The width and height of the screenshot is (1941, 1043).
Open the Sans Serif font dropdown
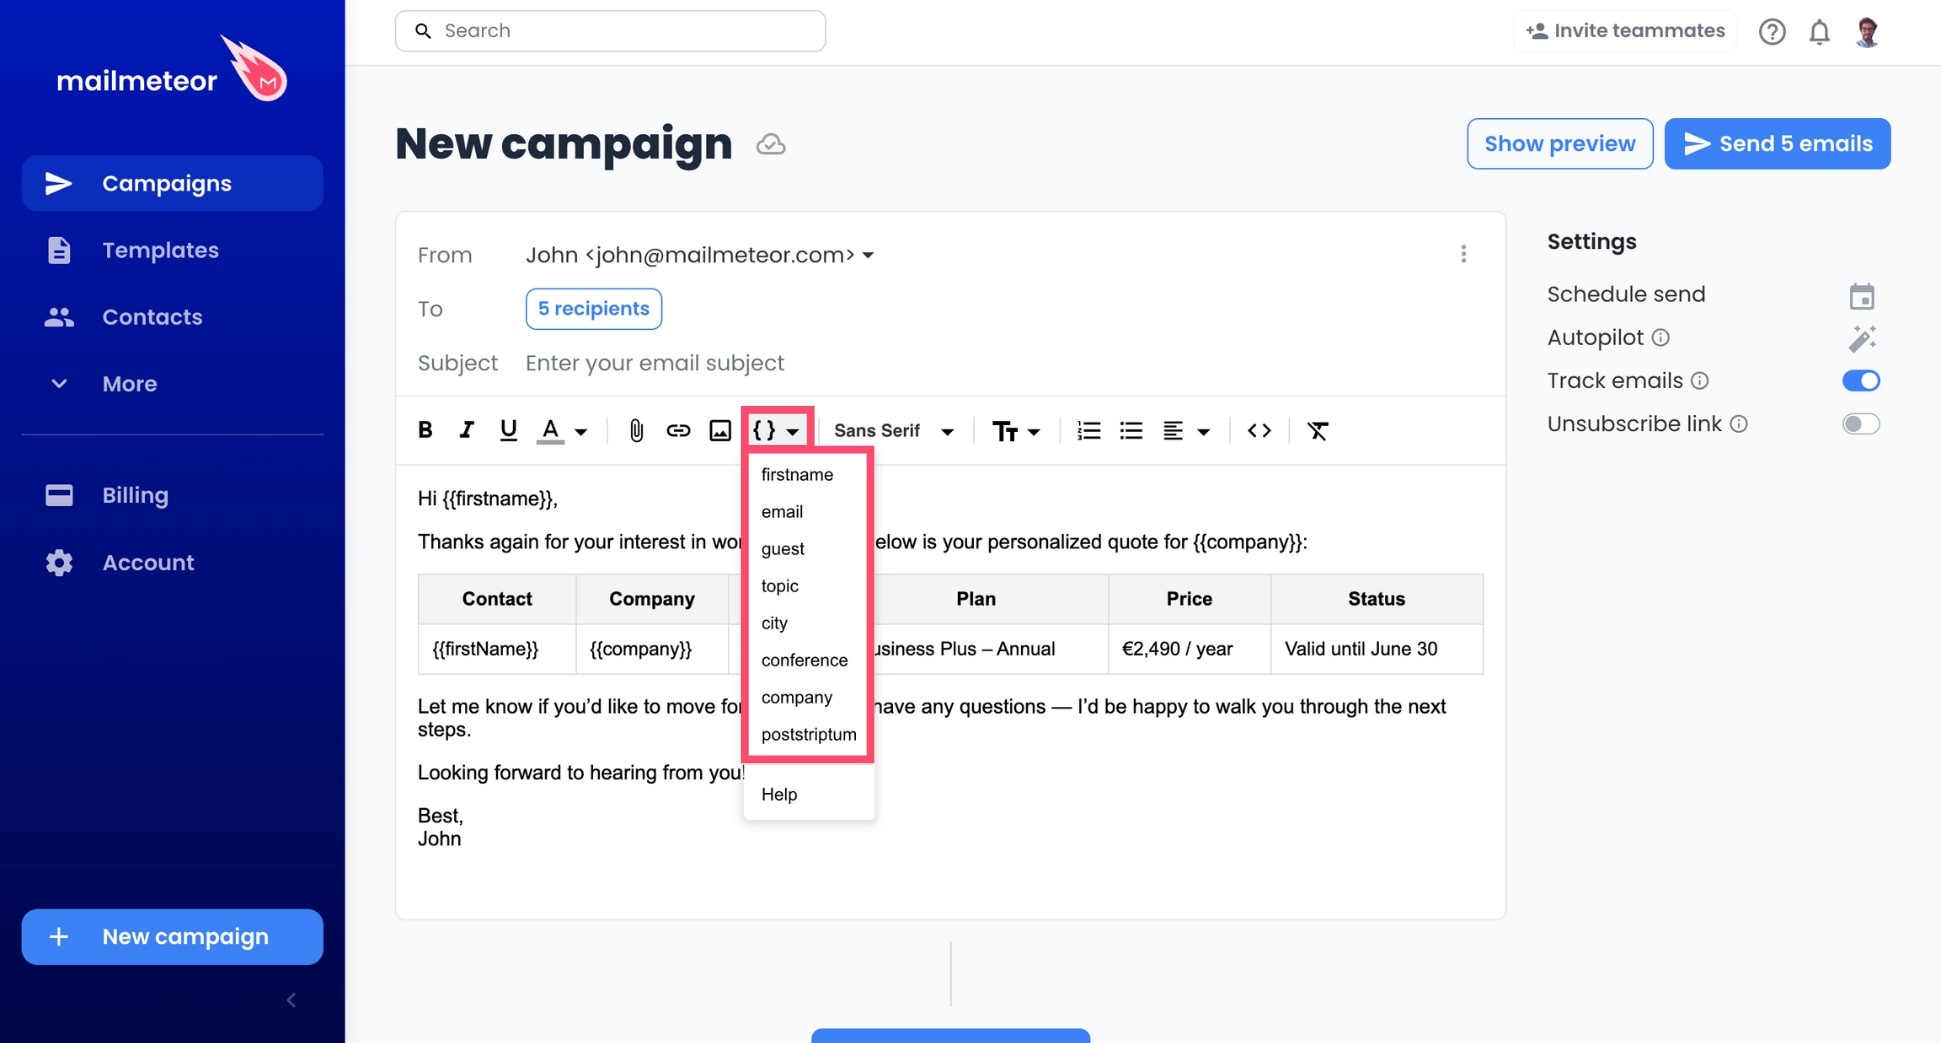pos(894,431)
